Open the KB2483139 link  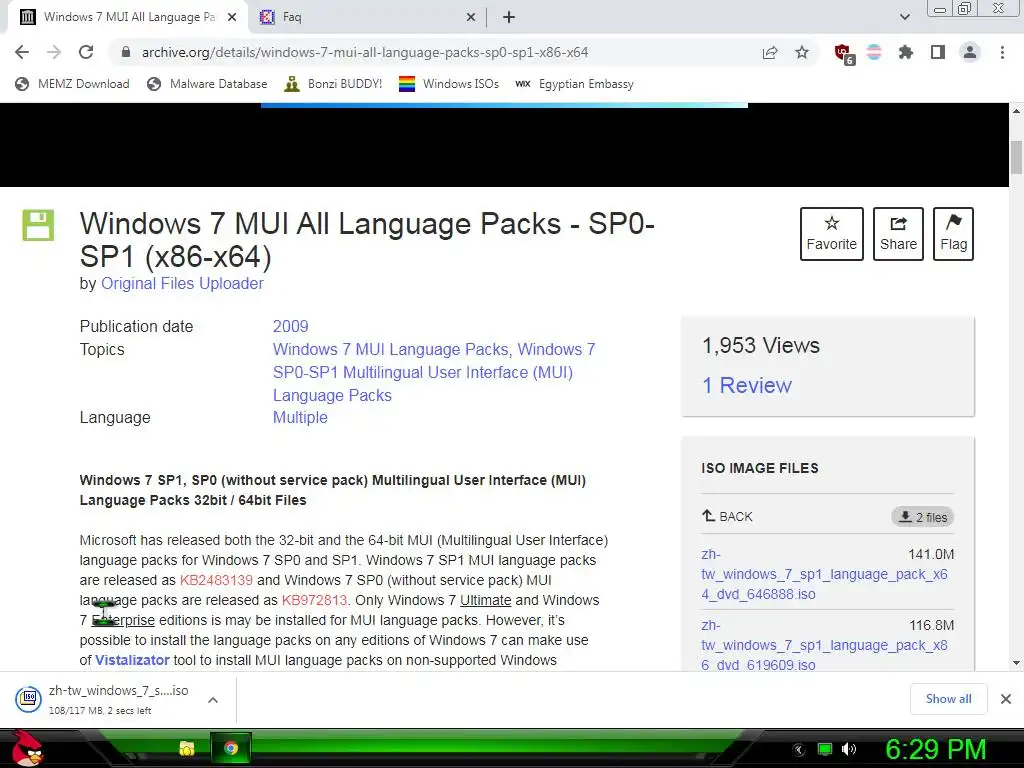(x=216, y=580)
